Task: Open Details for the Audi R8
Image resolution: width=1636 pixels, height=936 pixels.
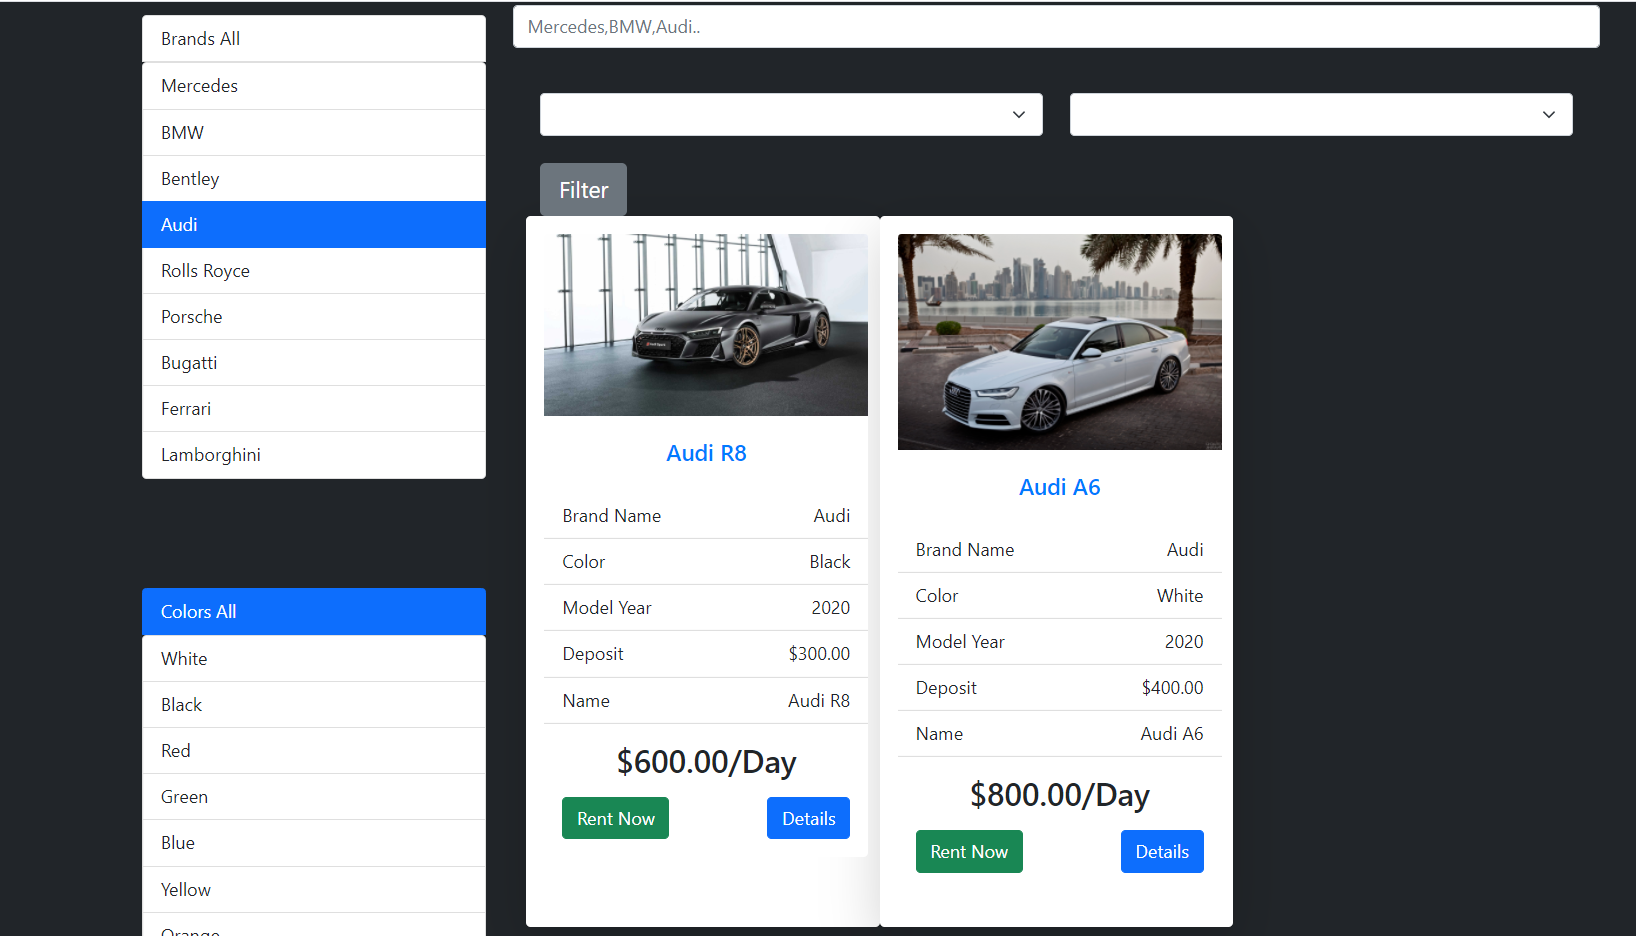Action: [x=808, y=817]
